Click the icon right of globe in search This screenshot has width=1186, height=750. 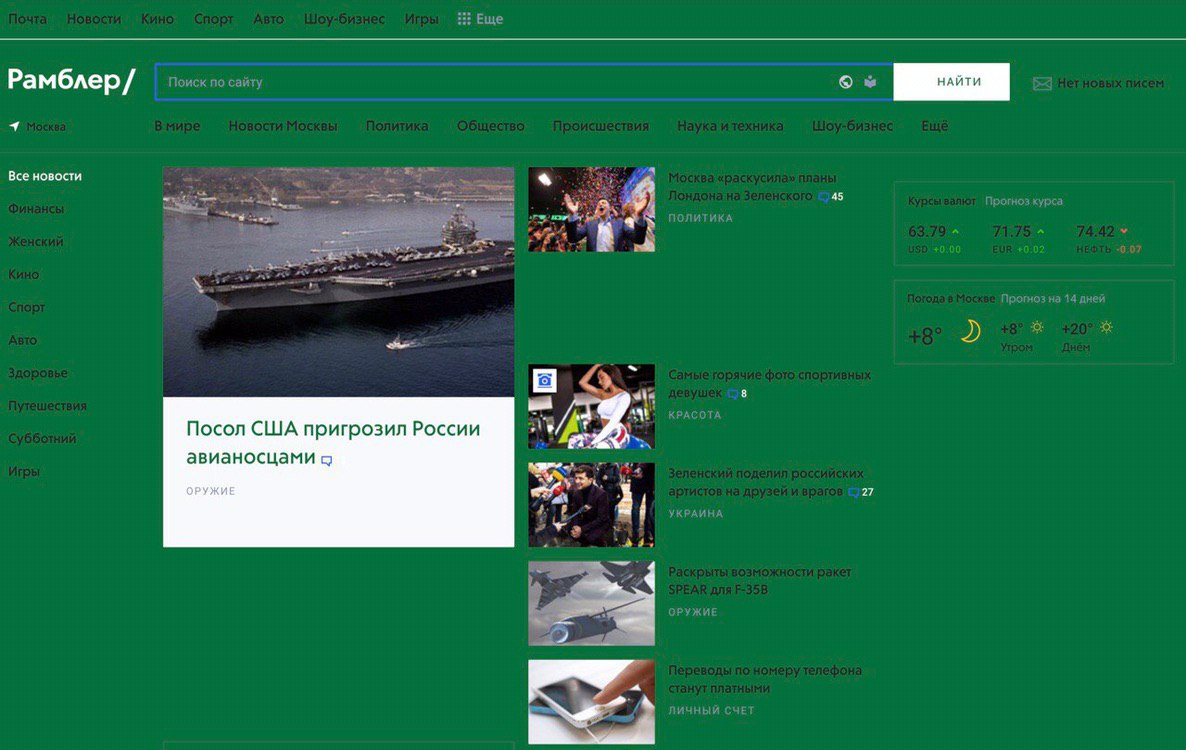click(x=870, y=82)
